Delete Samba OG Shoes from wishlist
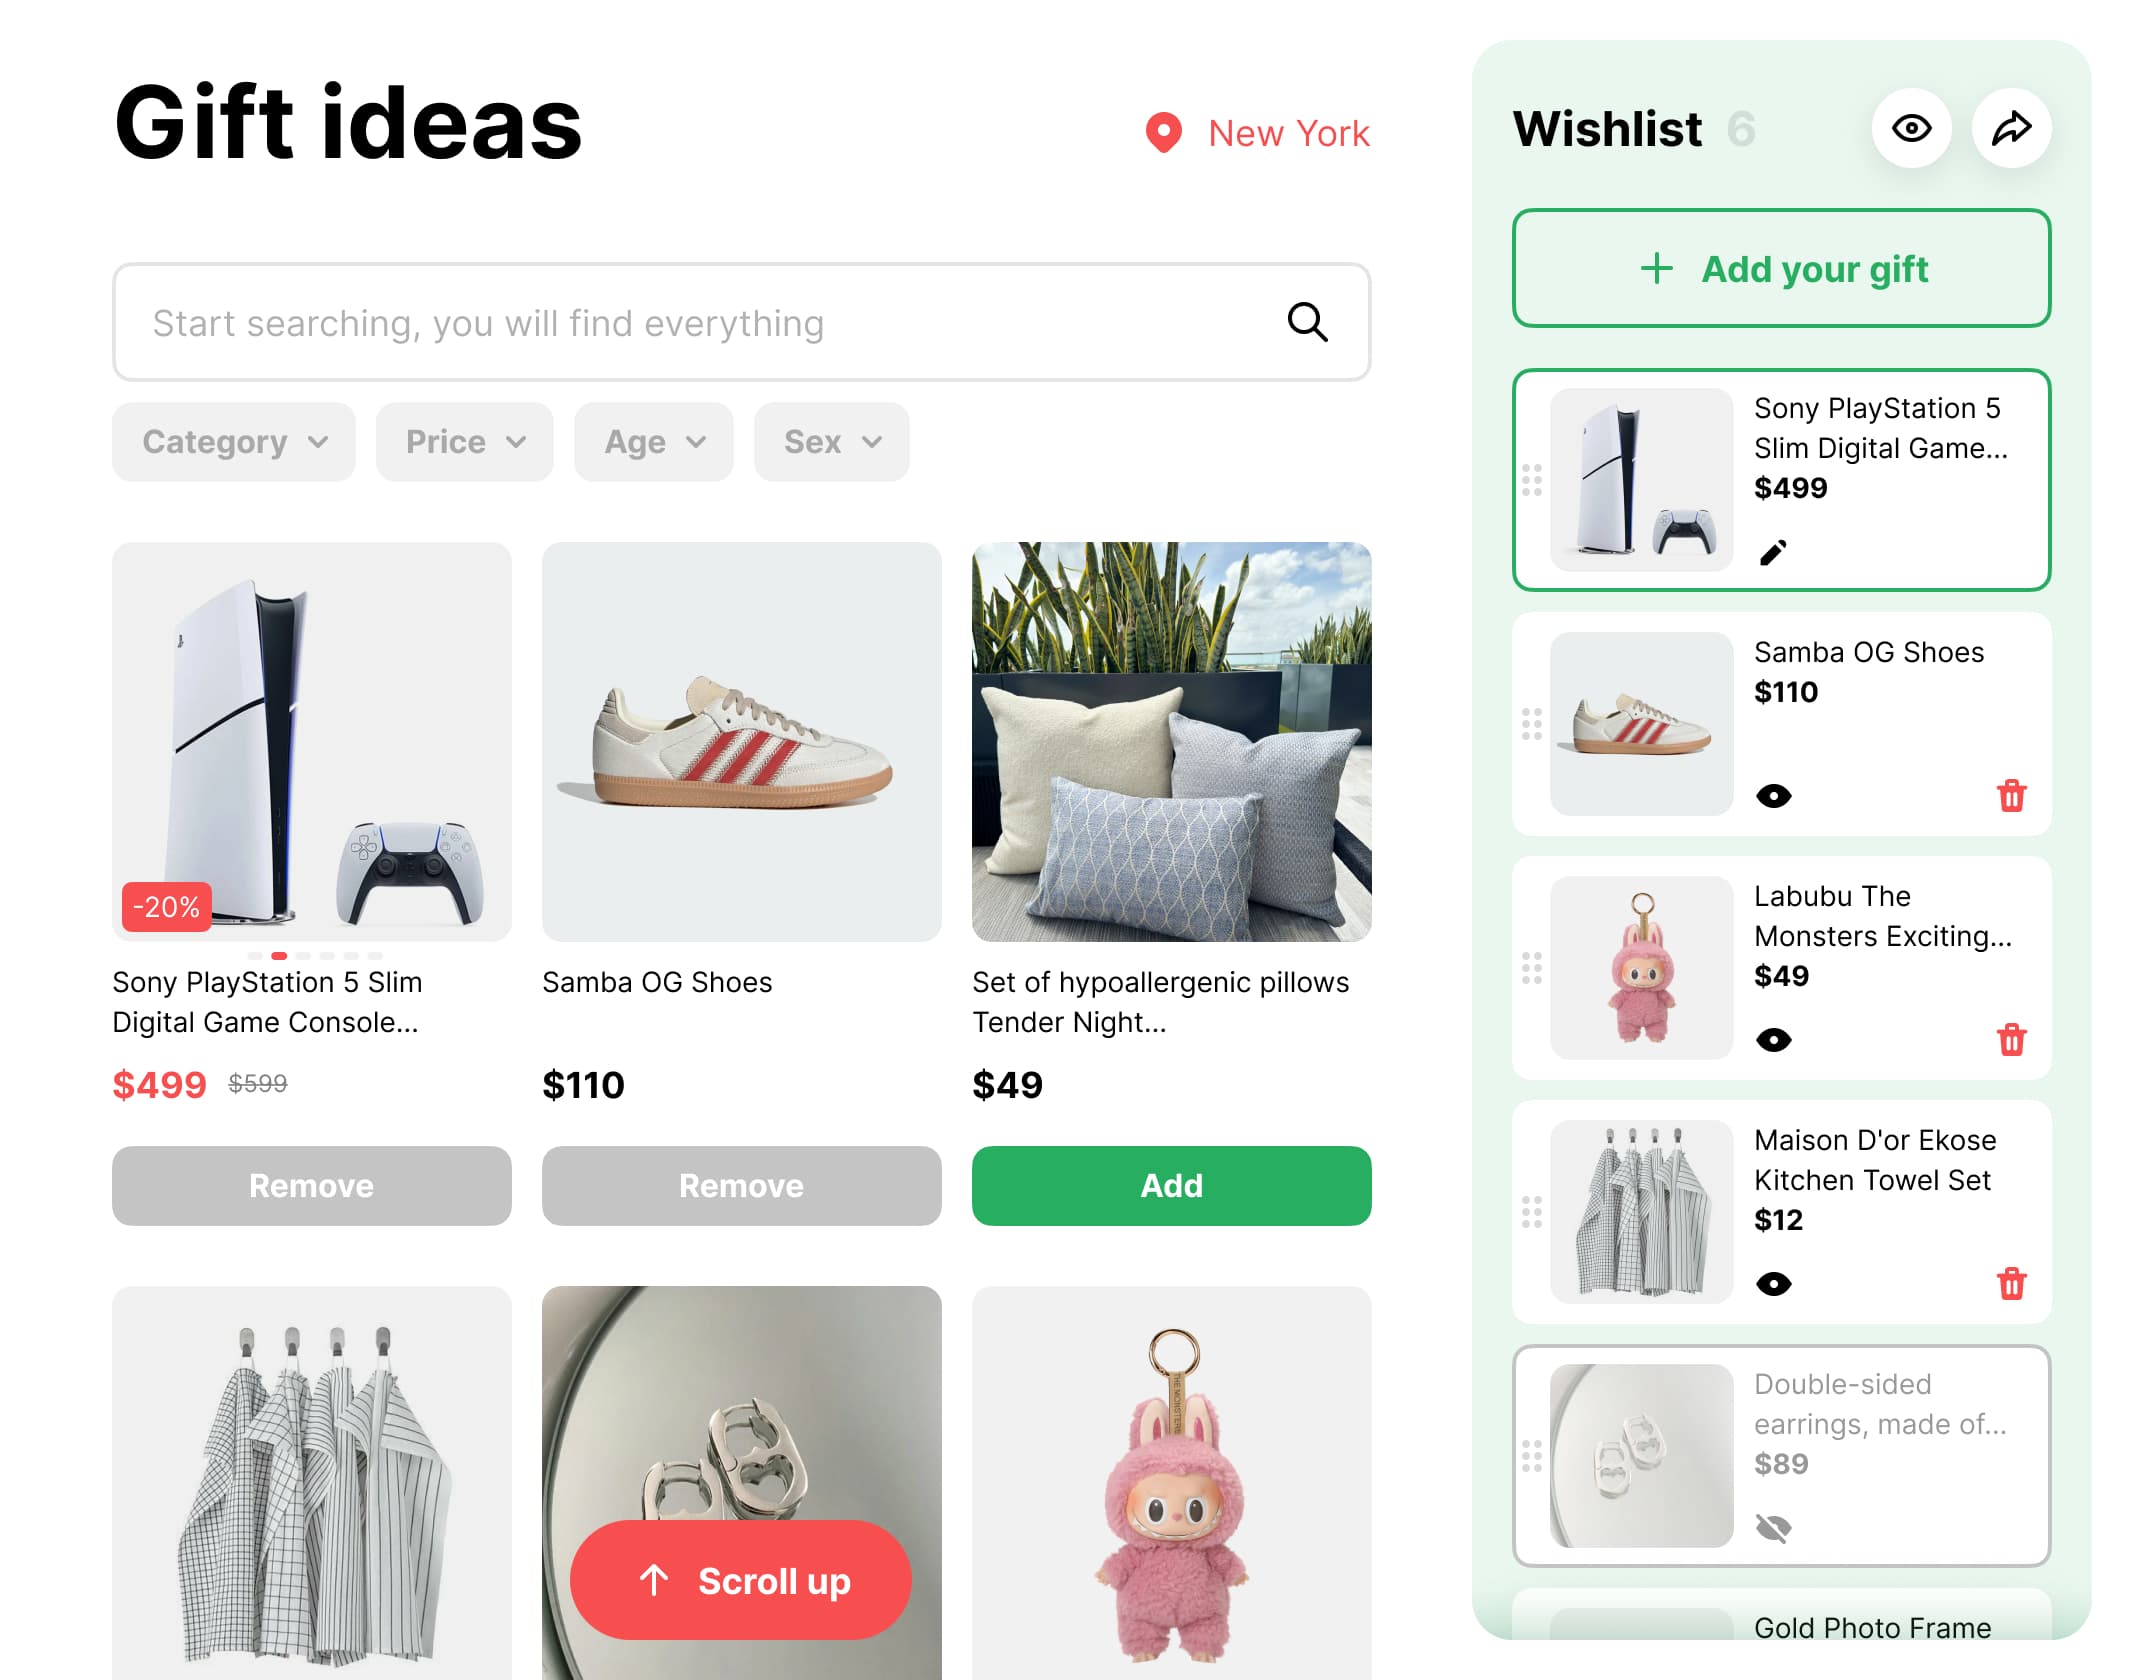 (x=2011, y=796)
